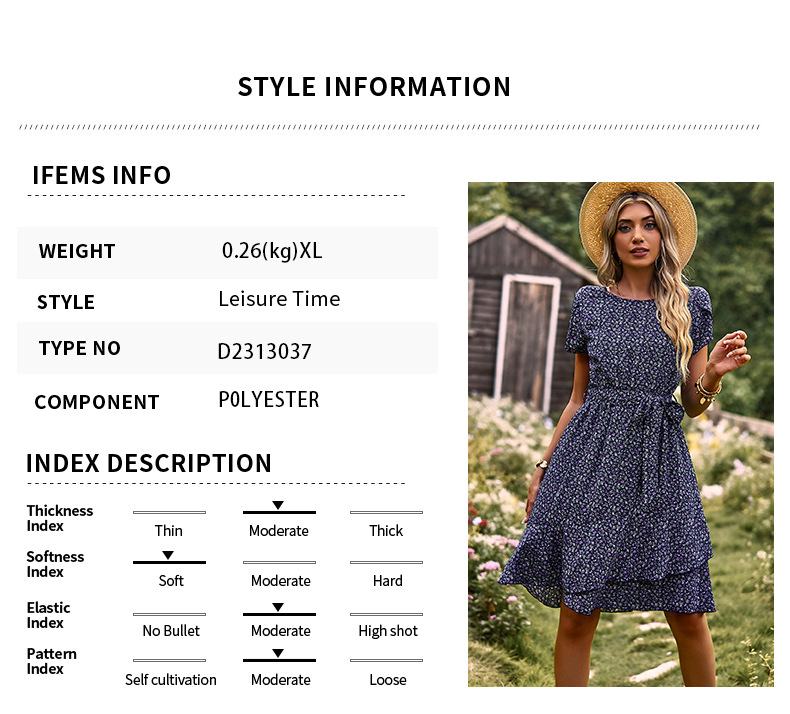The image size is (790, 714).
Task: Click the Self cultivation pattern option
Action: point(171,680)
